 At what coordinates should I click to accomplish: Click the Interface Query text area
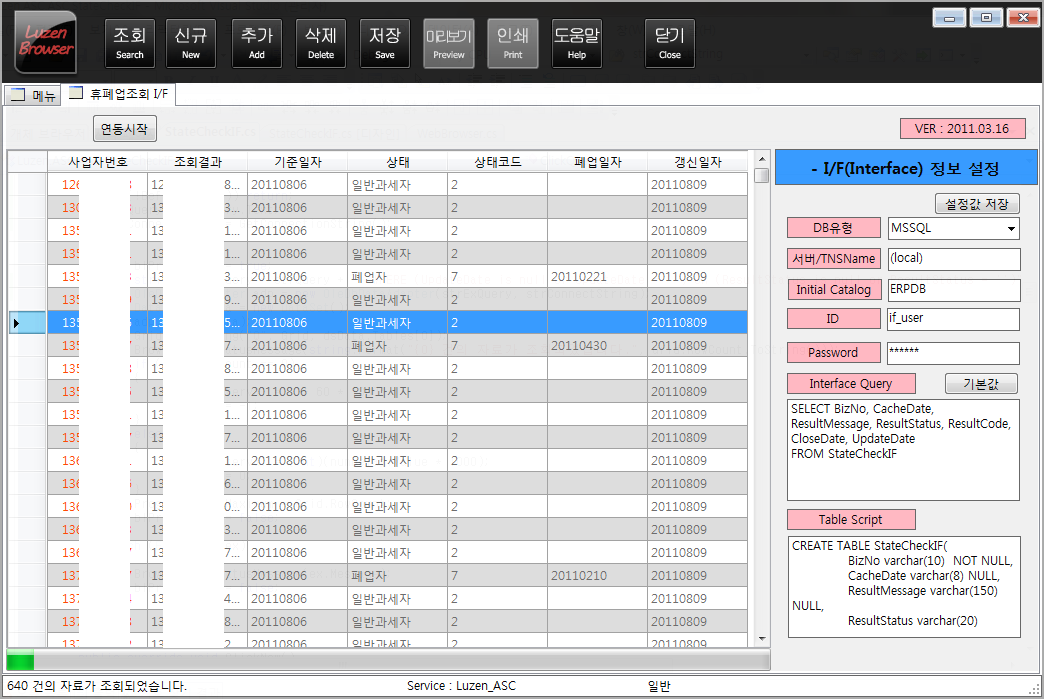tap(902, 450)
